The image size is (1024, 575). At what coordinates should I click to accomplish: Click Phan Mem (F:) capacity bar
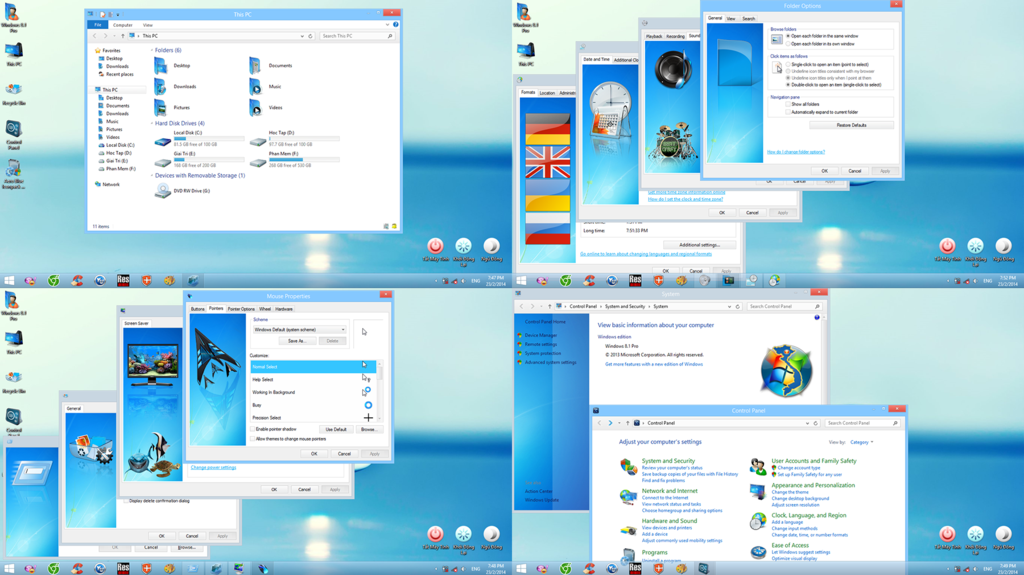coord(304,159)
